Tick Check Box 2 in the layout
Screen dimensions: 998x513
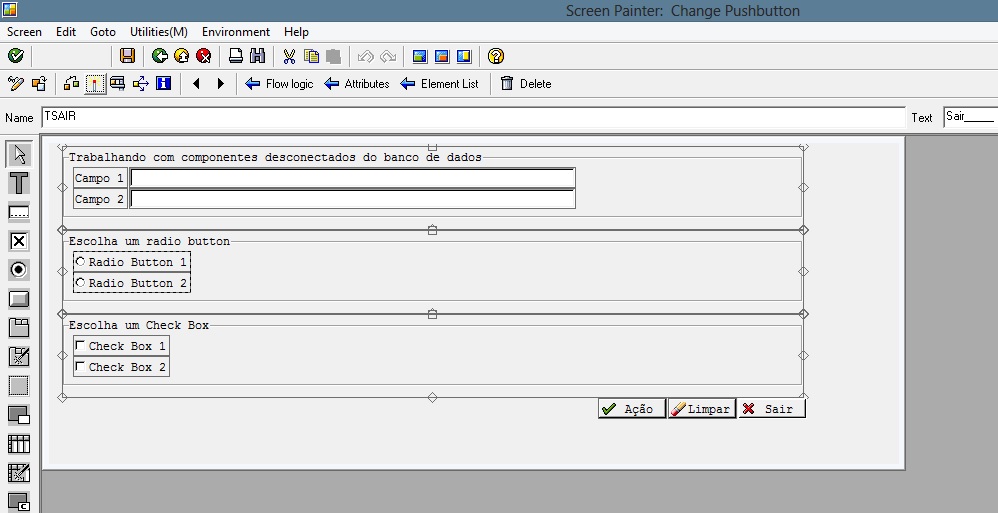pyautogui.click(x=80, y=367)
